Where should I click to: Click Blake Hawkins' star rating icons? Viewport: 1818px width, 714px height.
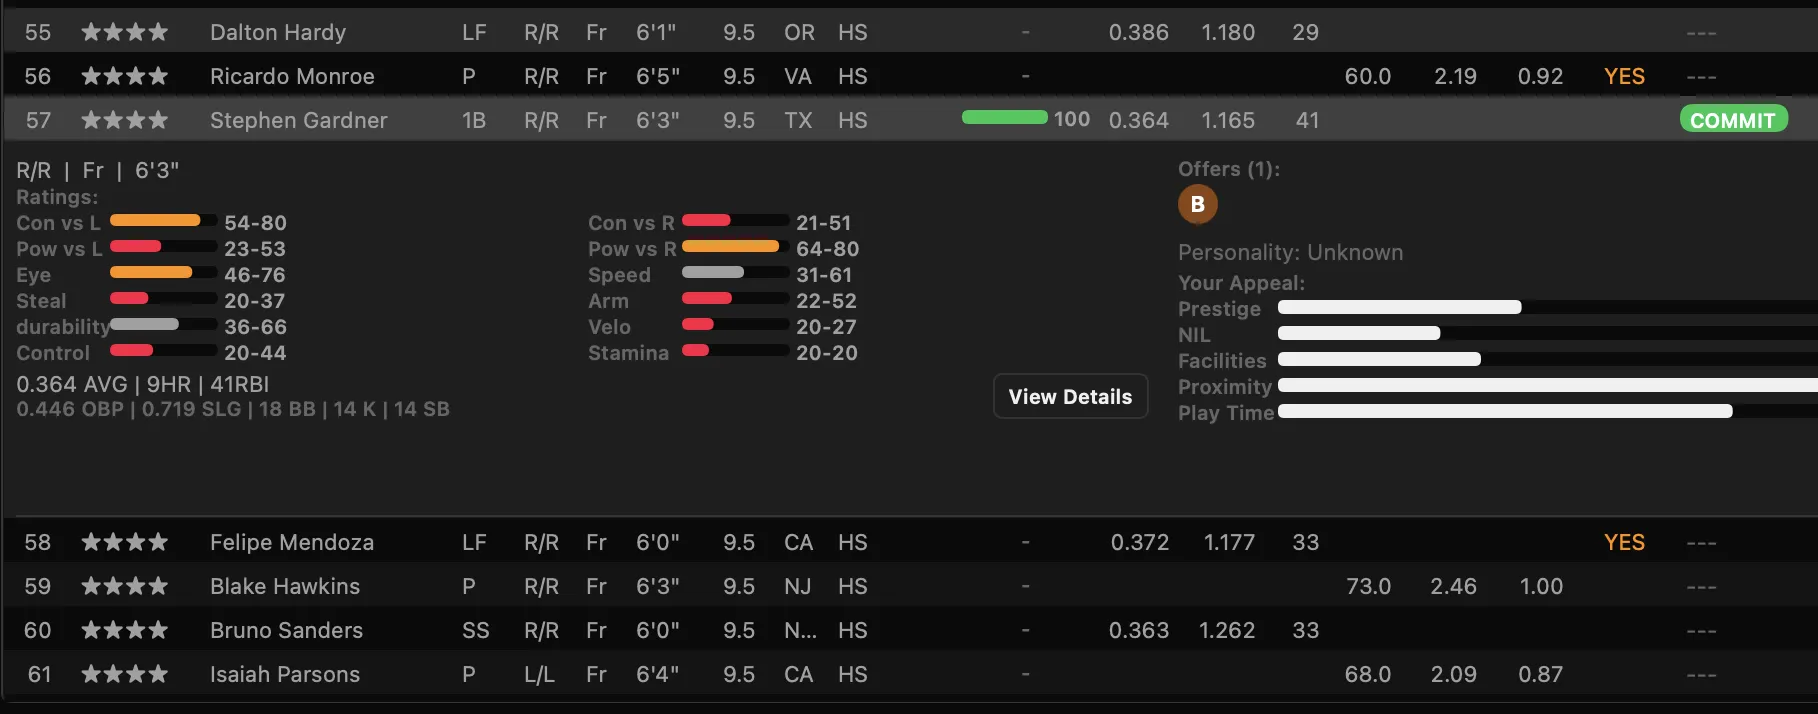click(125, 586)
